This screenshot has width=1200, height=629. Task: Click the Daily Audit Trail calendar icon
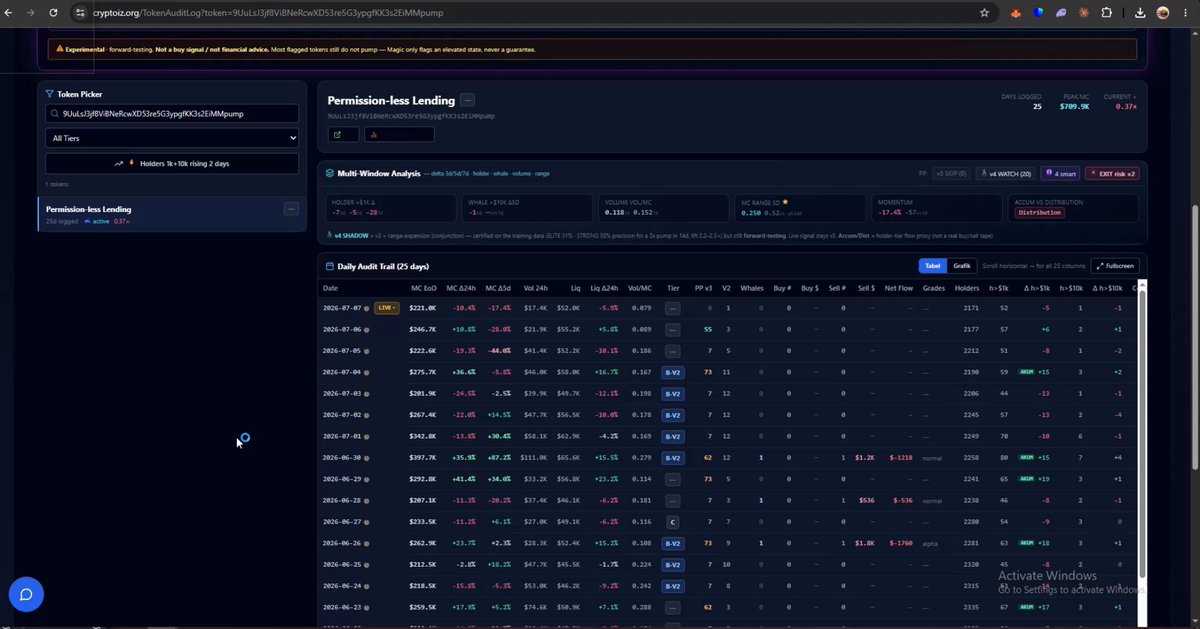point(330,266)
